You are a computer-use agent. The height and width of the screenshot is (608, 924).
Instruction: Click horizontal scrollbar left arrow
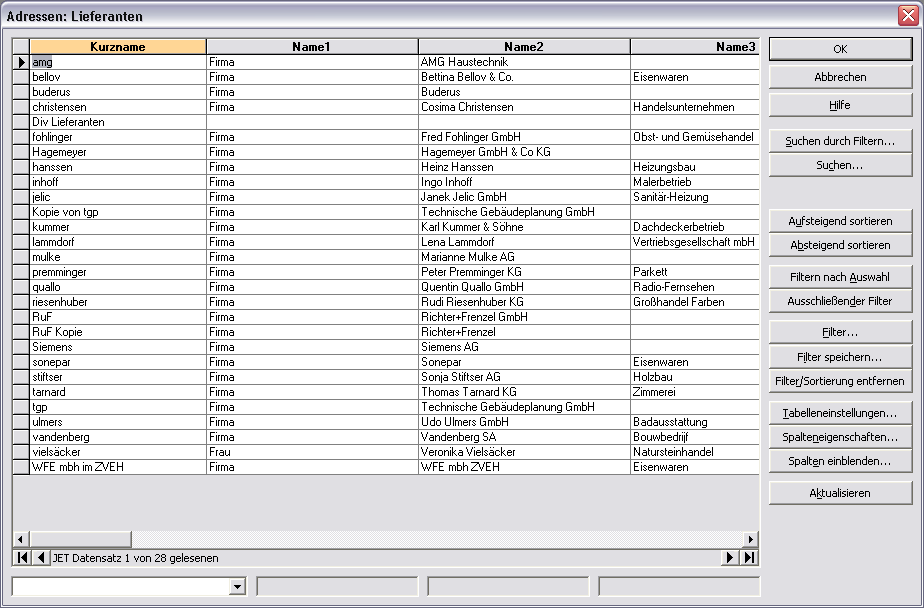(x=20, y=539)
